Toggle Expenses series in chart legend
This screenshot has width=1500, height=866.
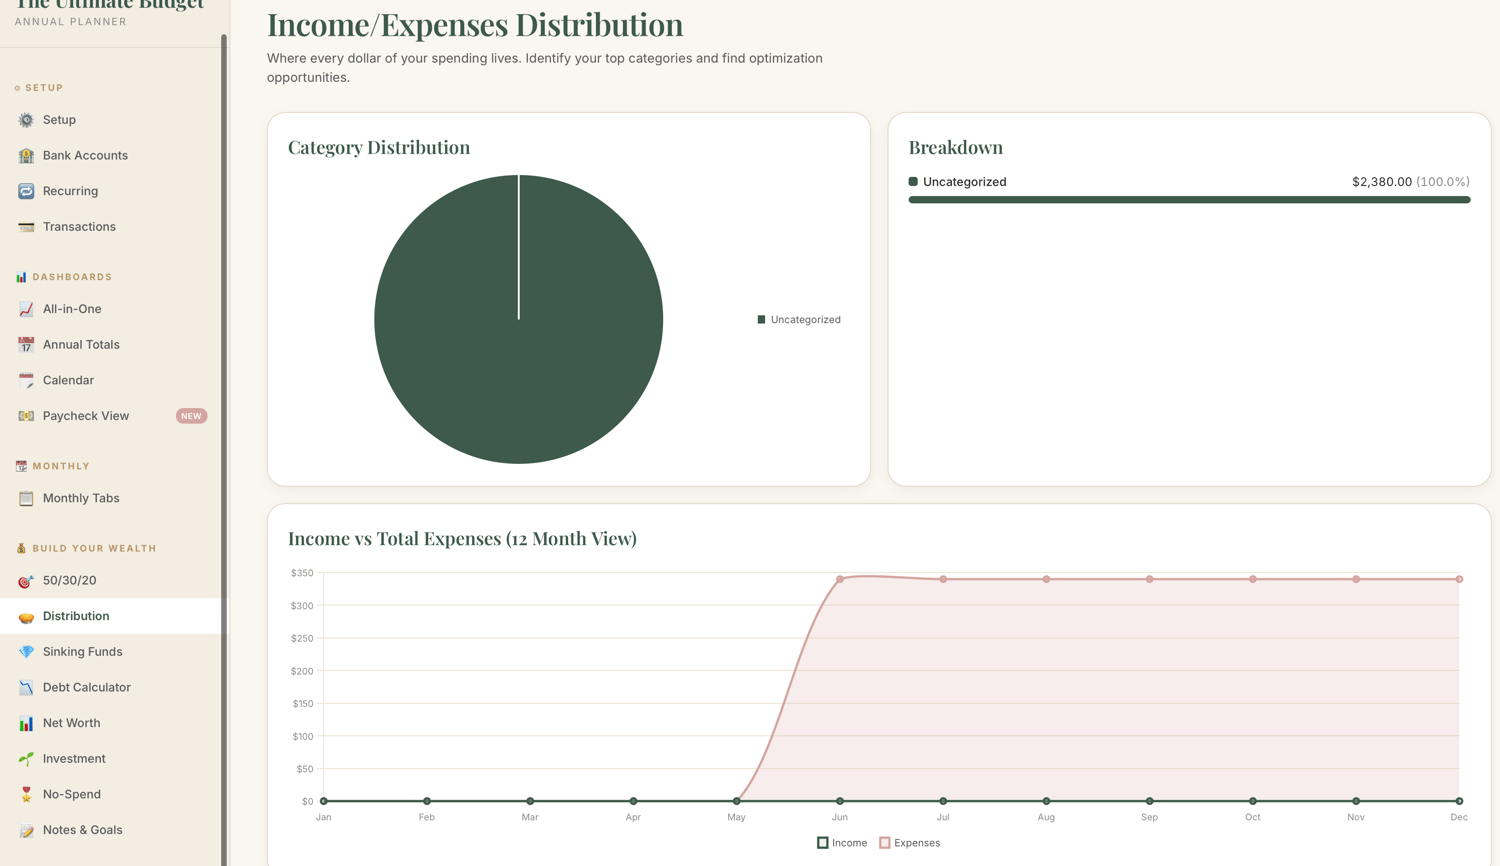(x=909, y=843)
